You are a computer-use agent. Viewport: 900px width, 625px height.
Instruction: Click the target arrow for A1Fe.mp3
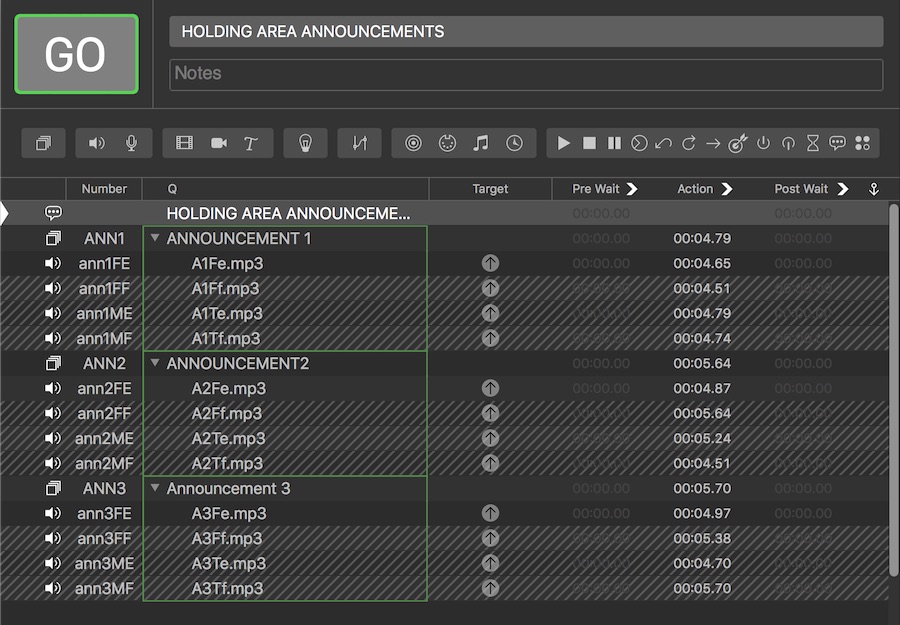pyautogui.click(x=490, y=263)
